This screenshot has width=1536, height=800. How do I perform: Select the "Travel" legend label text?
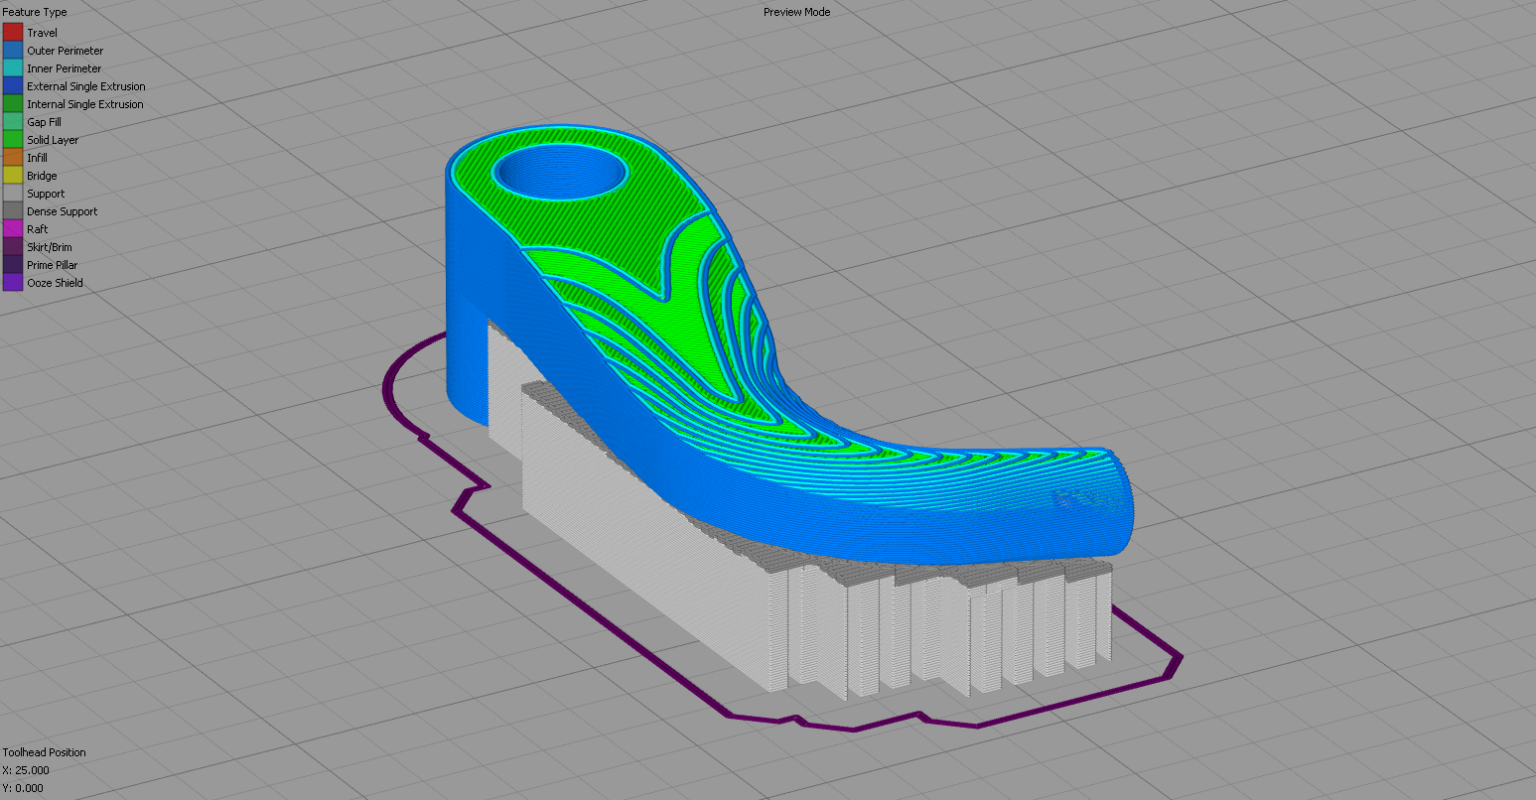(x=42, y=33)
